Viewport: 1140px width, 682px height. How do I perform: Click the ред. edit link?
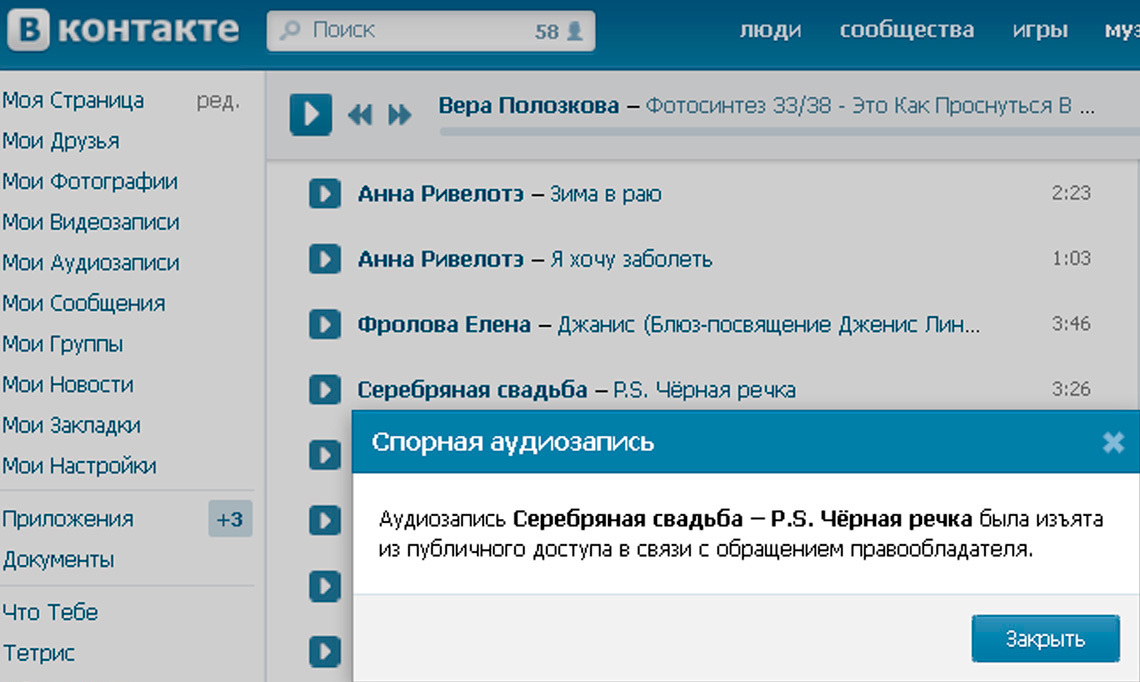click(x=217, y=101)
